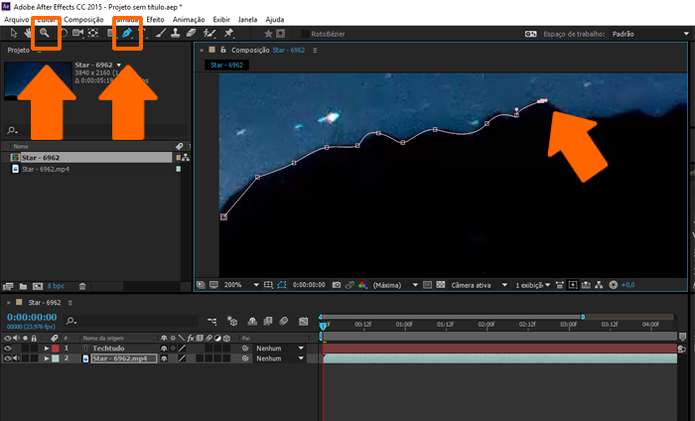
Task: Click the reset exposure icon
Action: coord(613,285)
